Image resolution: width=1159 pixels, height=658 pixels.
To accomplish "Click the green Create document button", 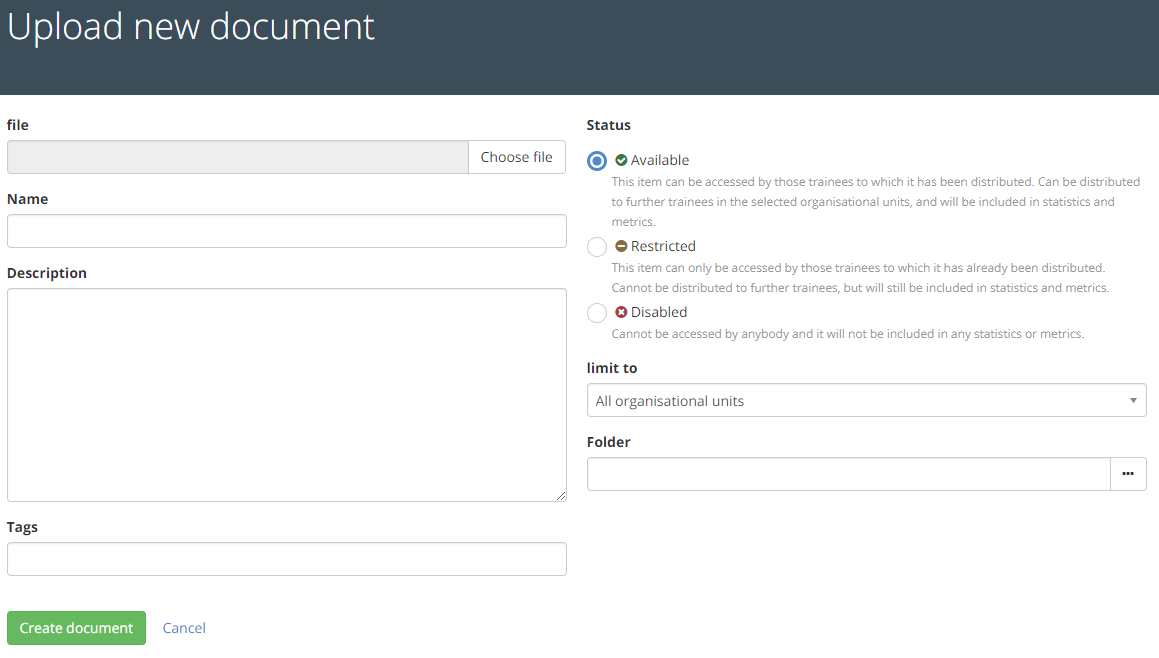I will click(76, 628).
